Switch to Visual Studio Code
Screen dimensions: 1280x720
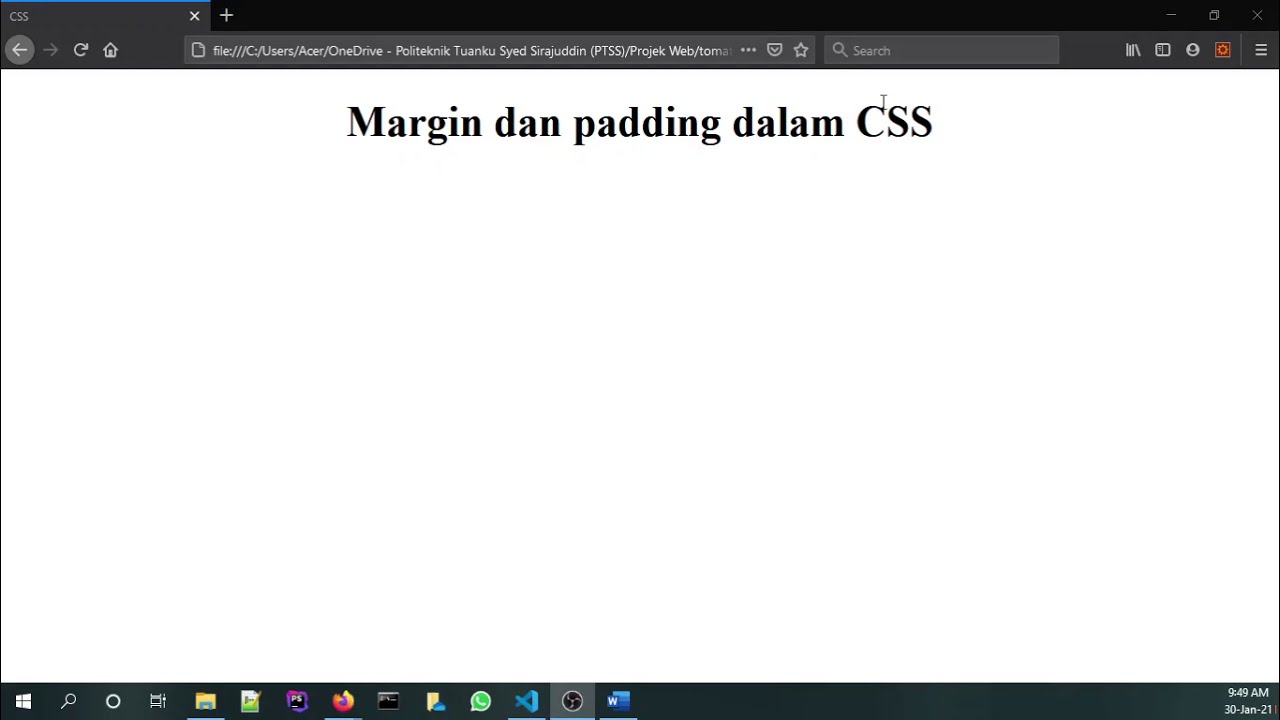pos(527,701)
